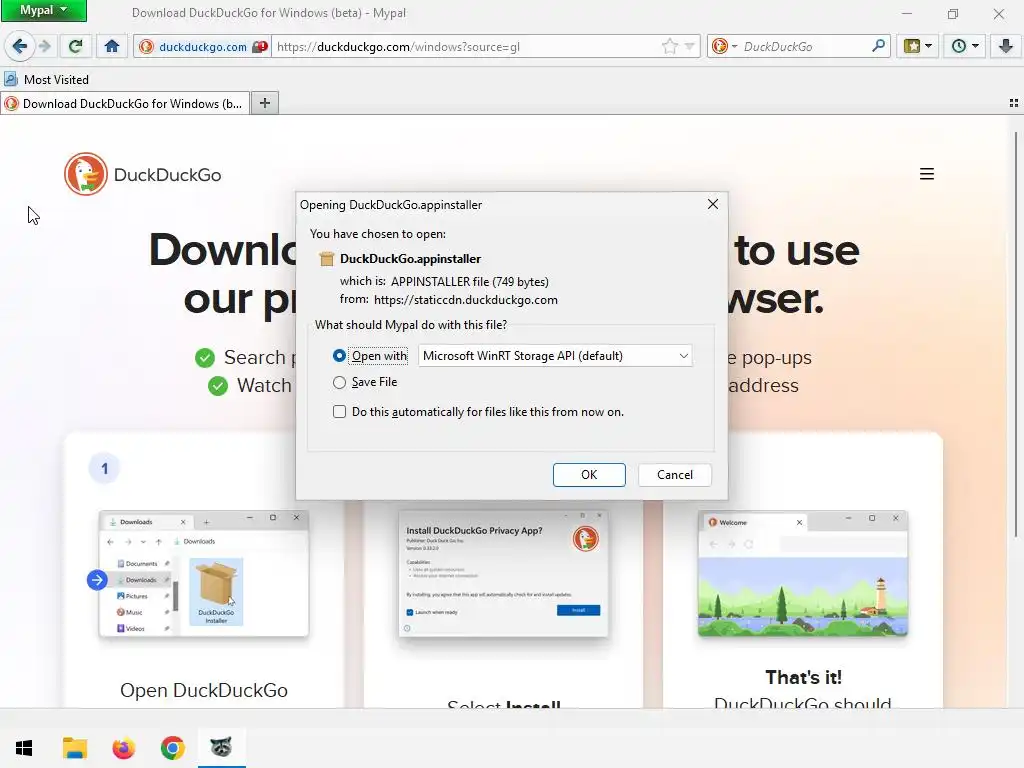Launch Chrome from taskbar
The height and width of the screenshot is (768, 1024).
(x=172, y=748)
